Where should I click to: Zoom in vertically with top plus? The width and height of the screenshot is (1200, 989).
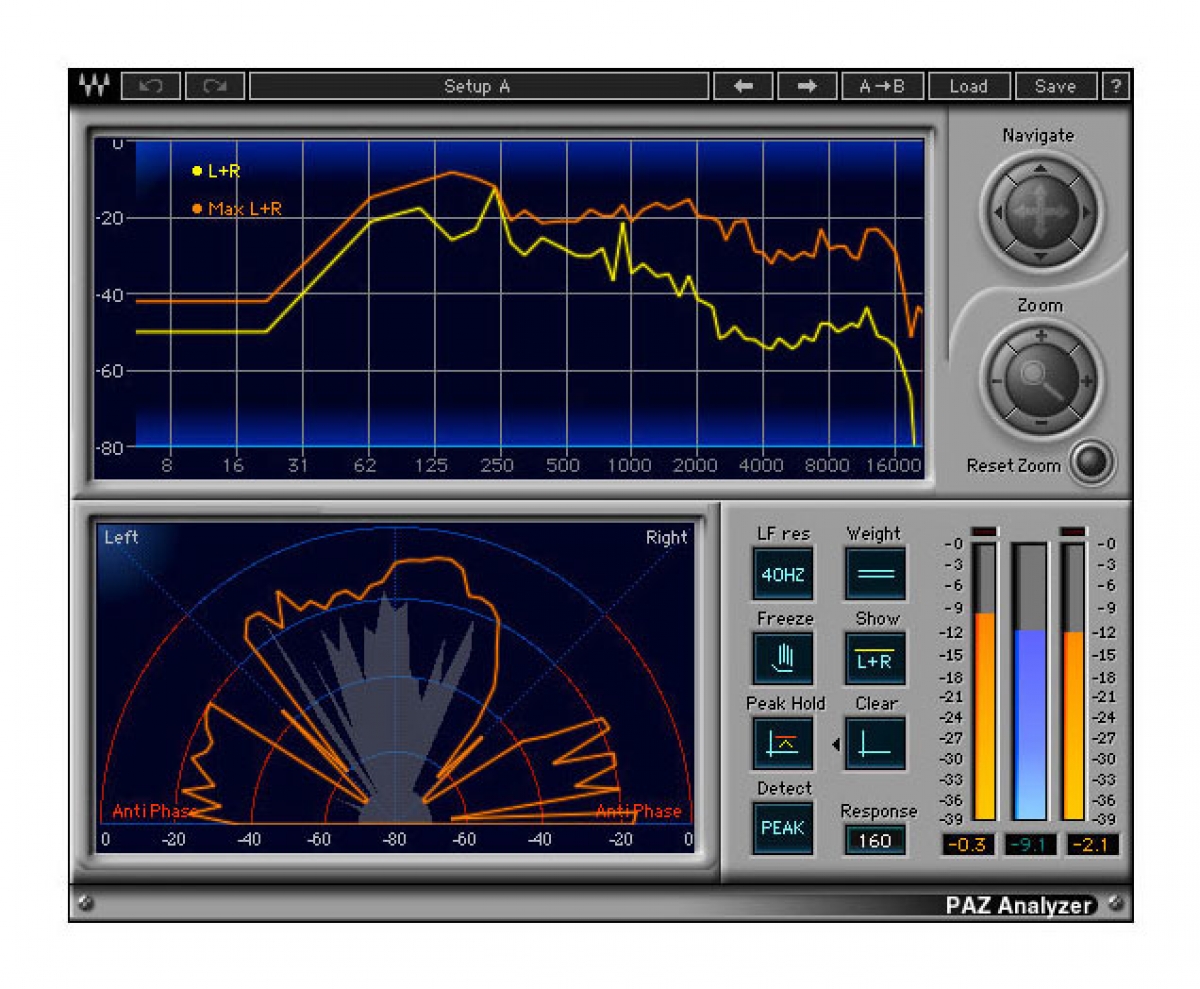coord(1040,336)
